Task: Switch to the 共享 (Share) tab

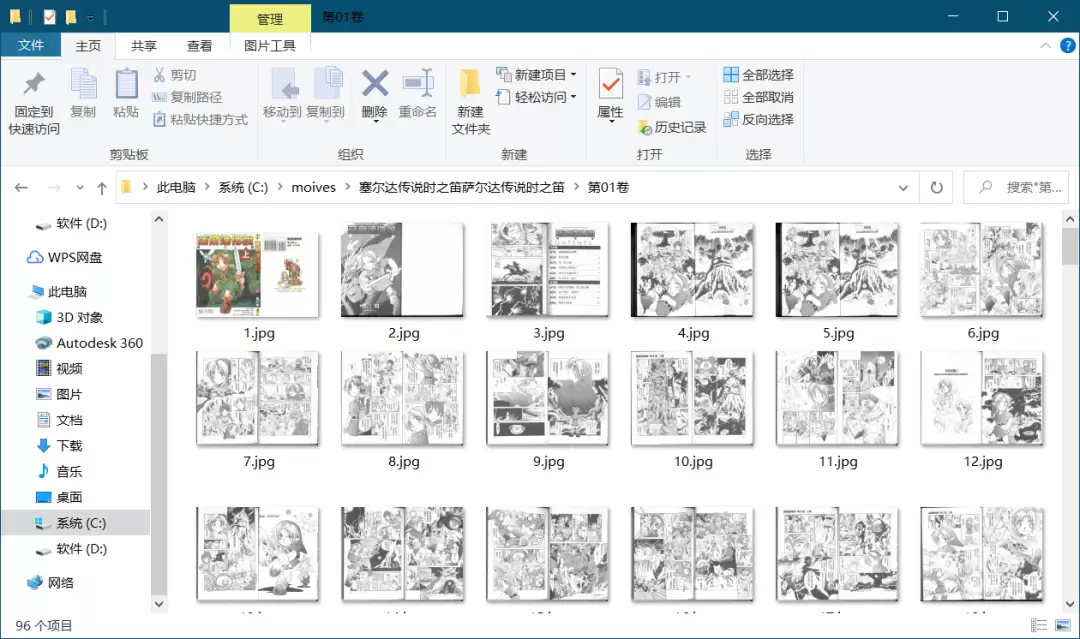Action: 144,45
